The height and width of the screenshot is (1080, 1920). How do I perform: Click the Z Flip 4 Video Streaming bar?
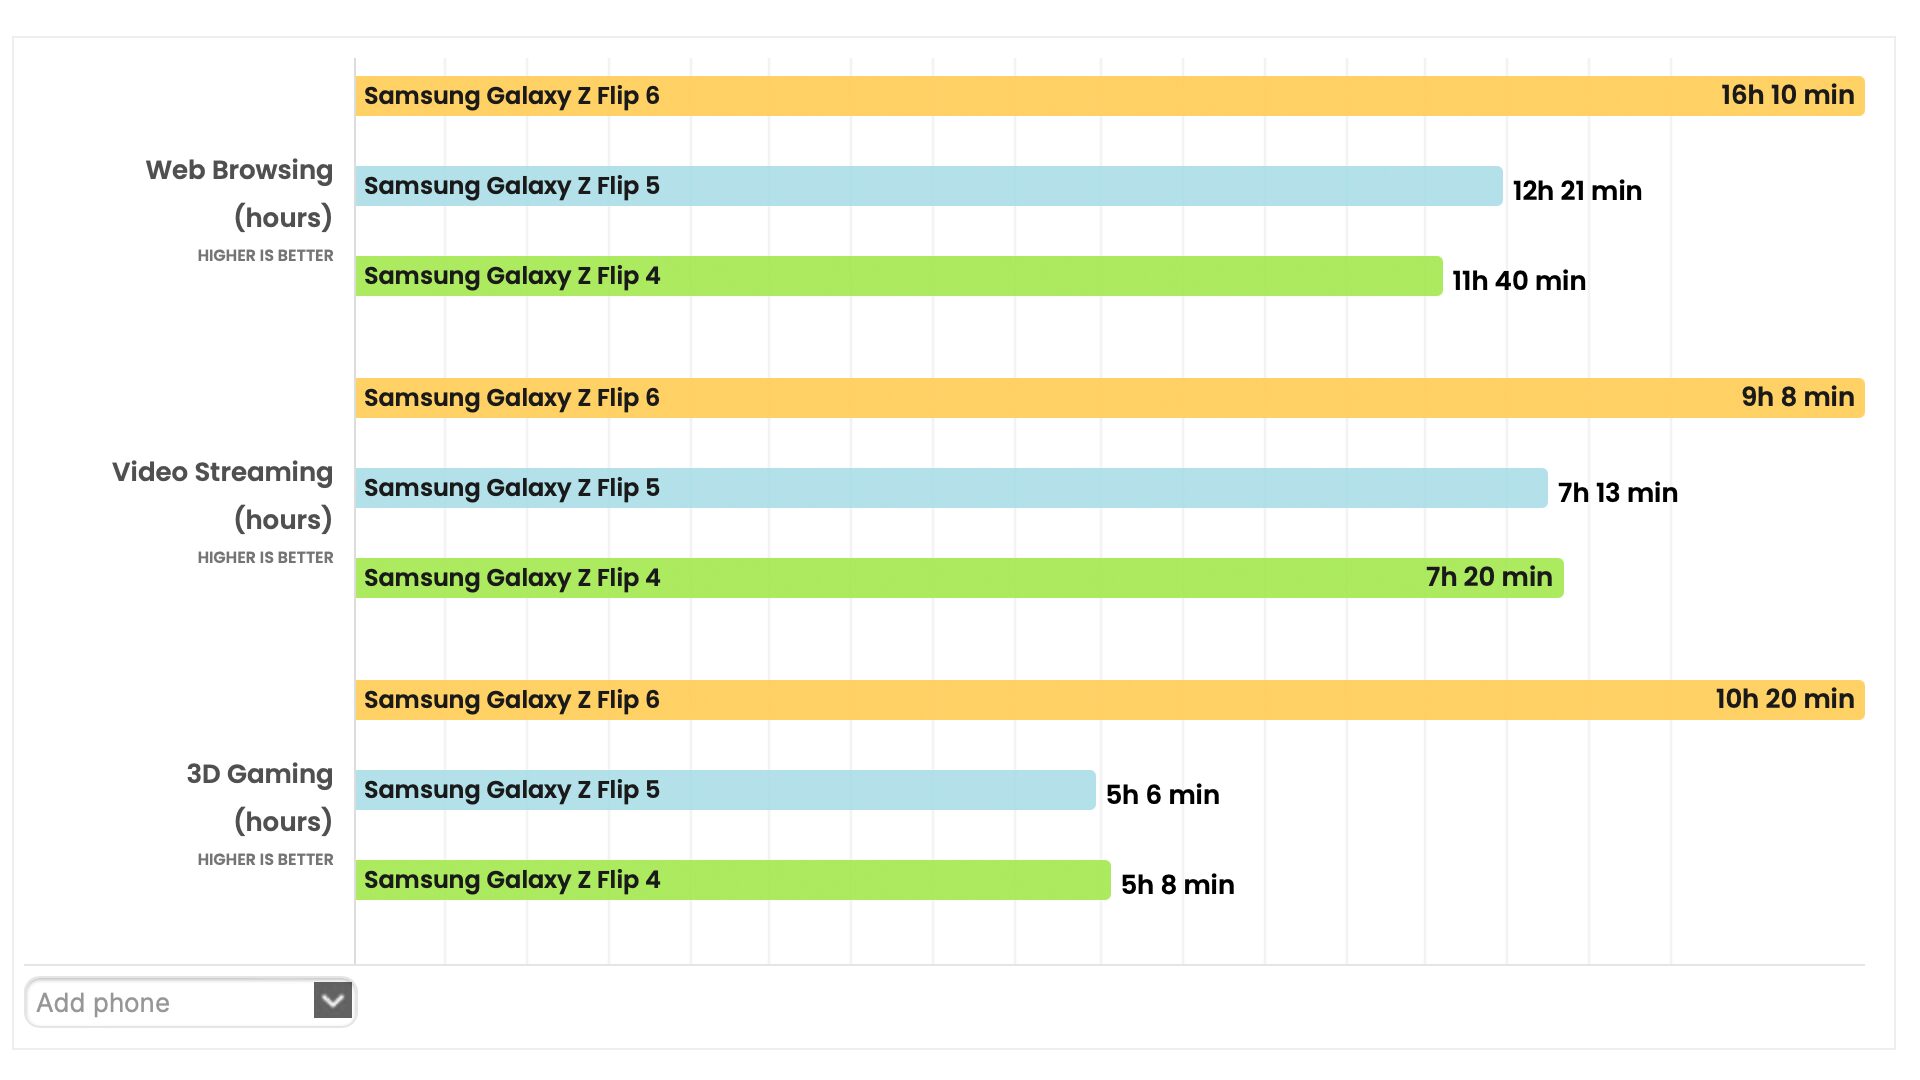pyautogui.click(x=958, y=578)
